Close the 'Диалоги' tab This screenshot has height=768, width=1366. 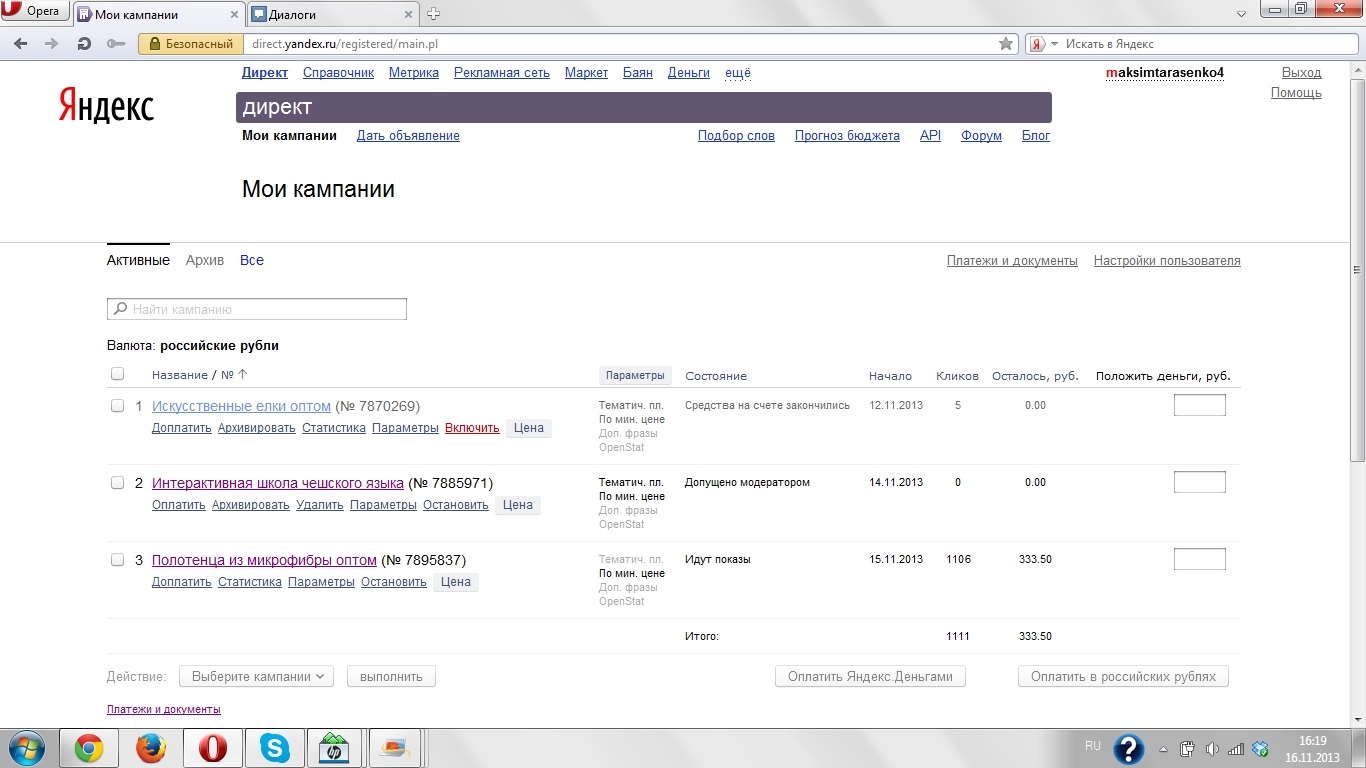[x=408, y=15]
